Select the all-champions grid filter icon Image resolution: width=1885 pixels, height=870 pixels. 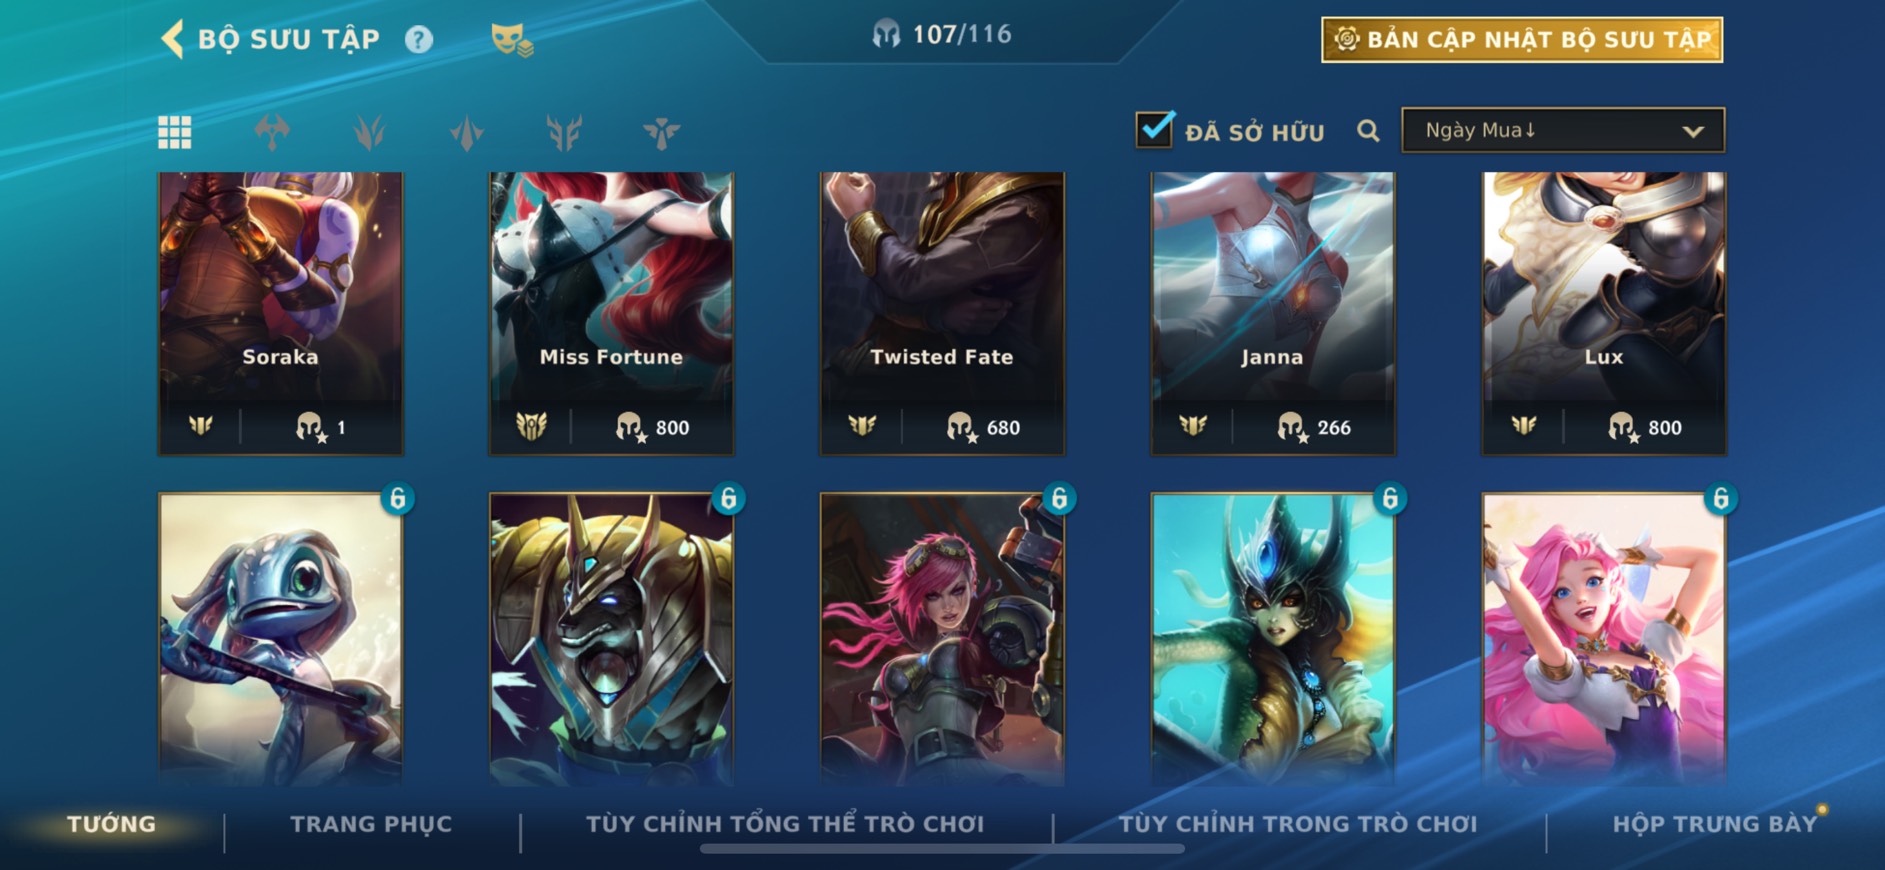click(x=175, y=132)
